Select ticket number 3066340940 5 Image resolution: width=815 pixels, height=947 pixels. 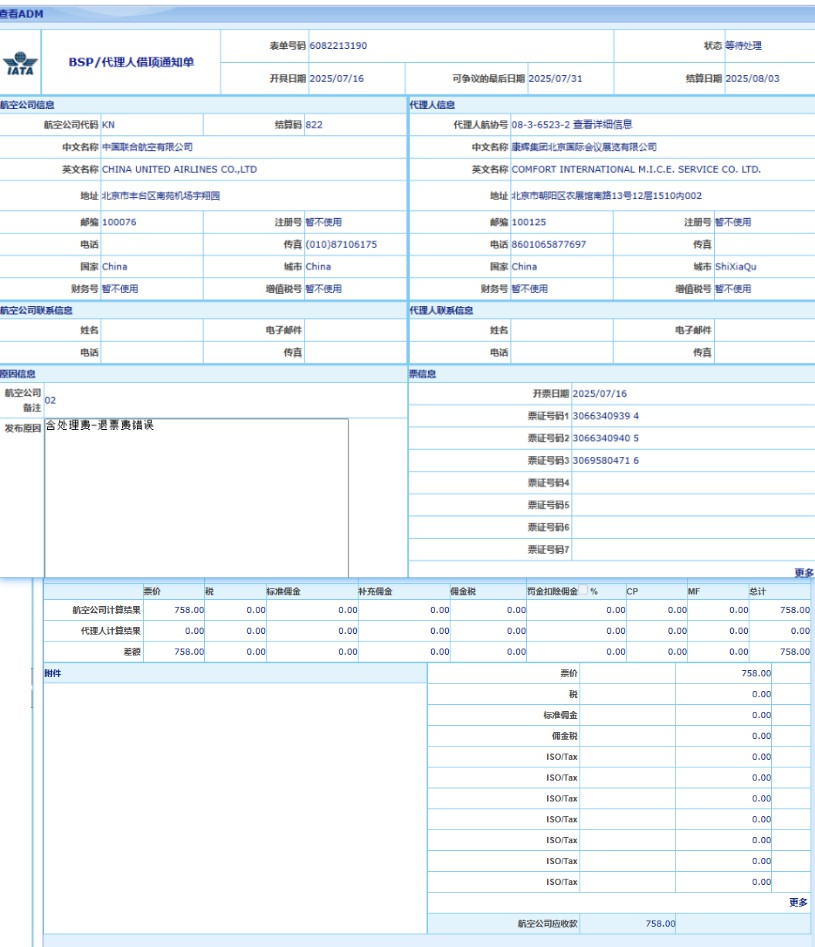[605, 438]
